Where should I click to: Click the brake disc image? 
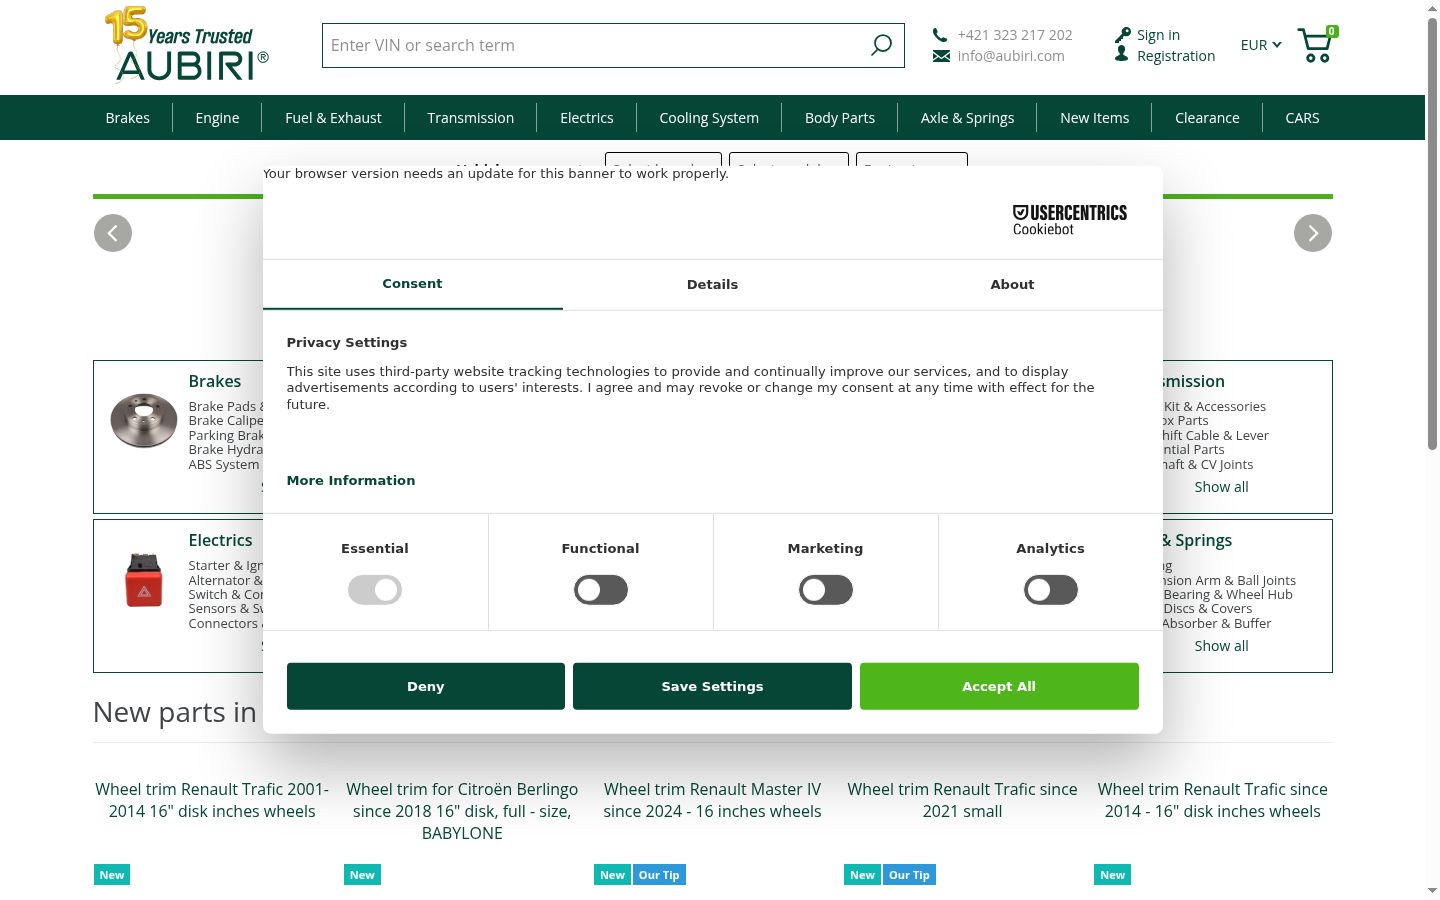144,420
